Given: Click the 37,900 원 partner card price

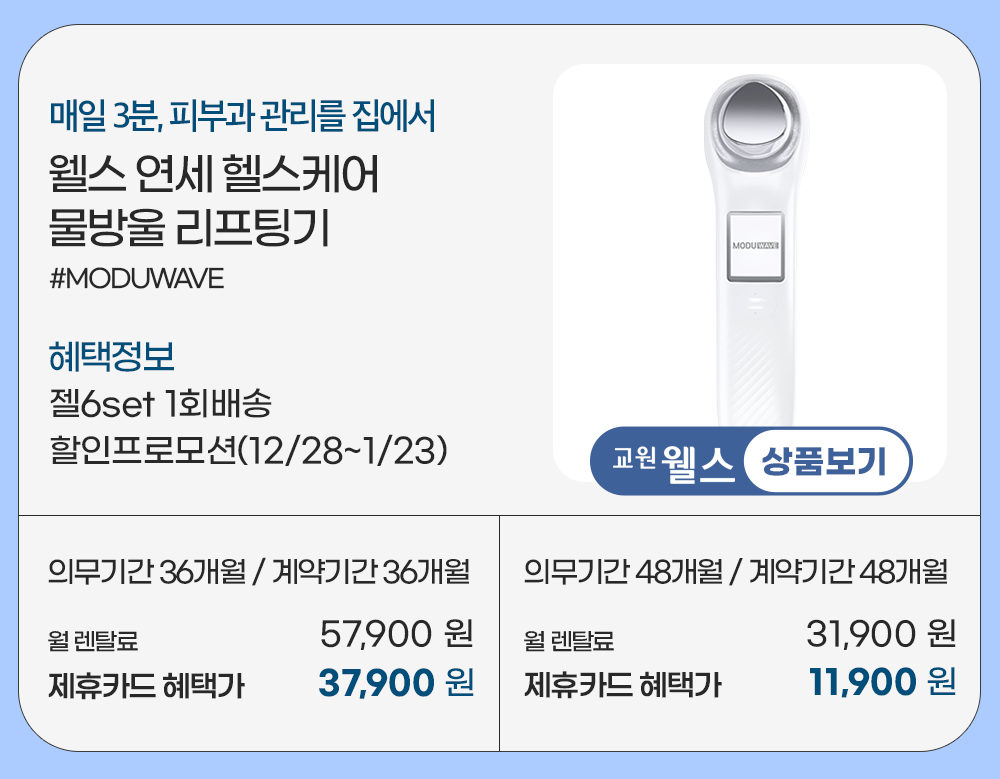Looking at the screenshot, I should pos(395,682).
